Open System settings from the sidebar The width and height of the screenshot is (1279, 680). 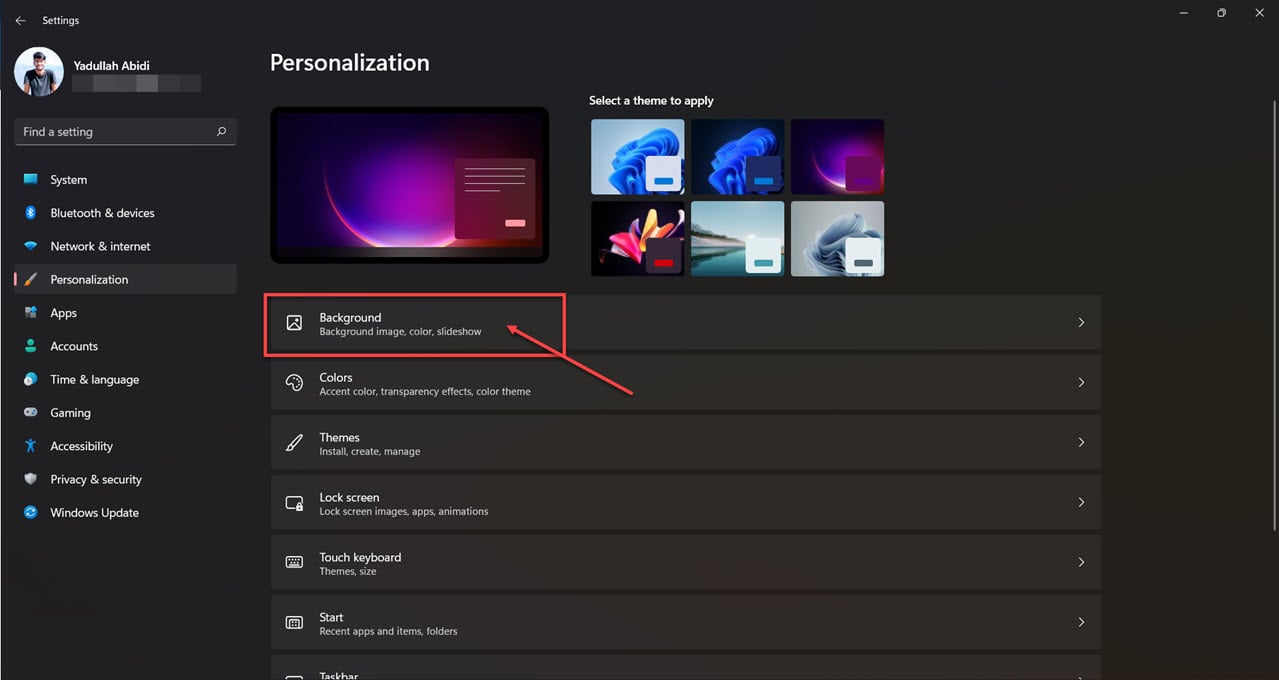[68, 179]
